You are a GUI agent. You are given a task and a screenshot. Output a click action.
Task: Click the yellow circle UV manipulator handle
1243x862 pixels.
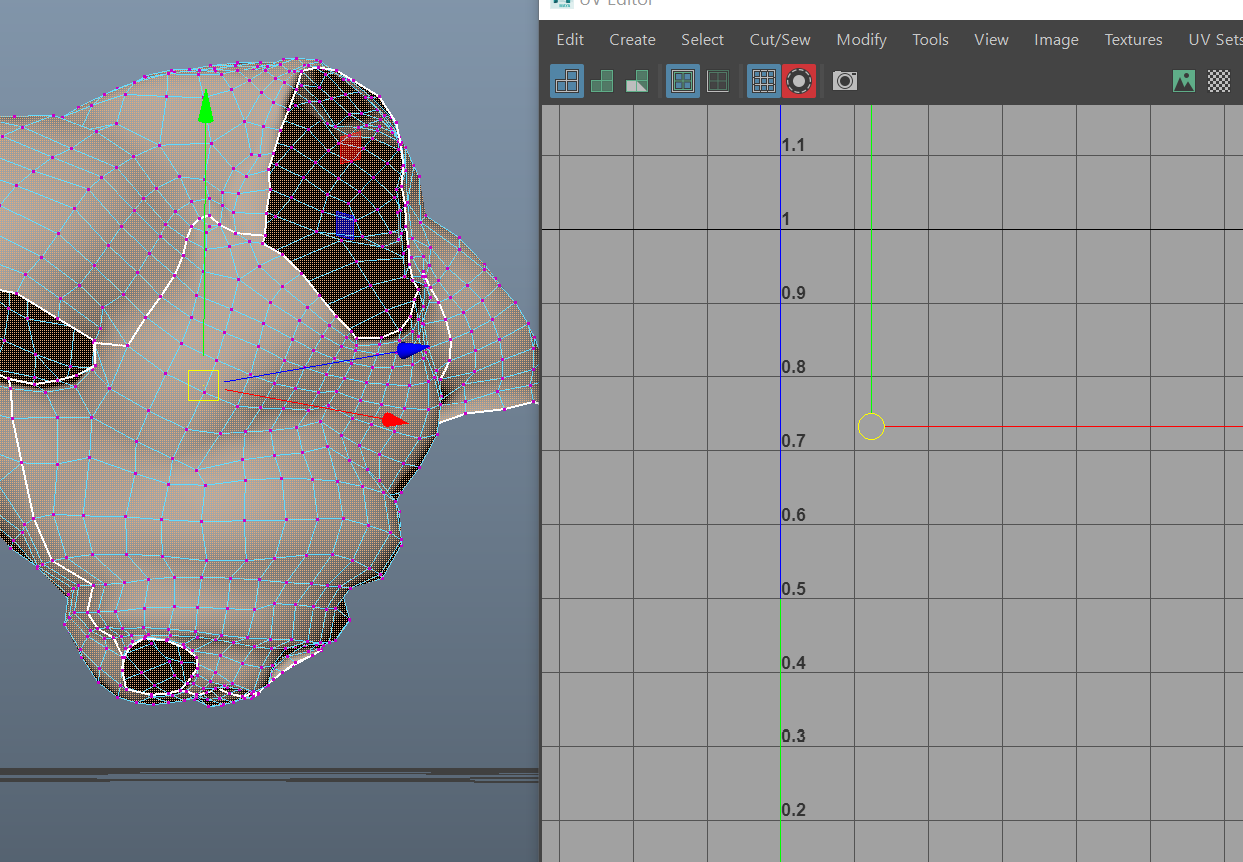(x=871, y=427)
